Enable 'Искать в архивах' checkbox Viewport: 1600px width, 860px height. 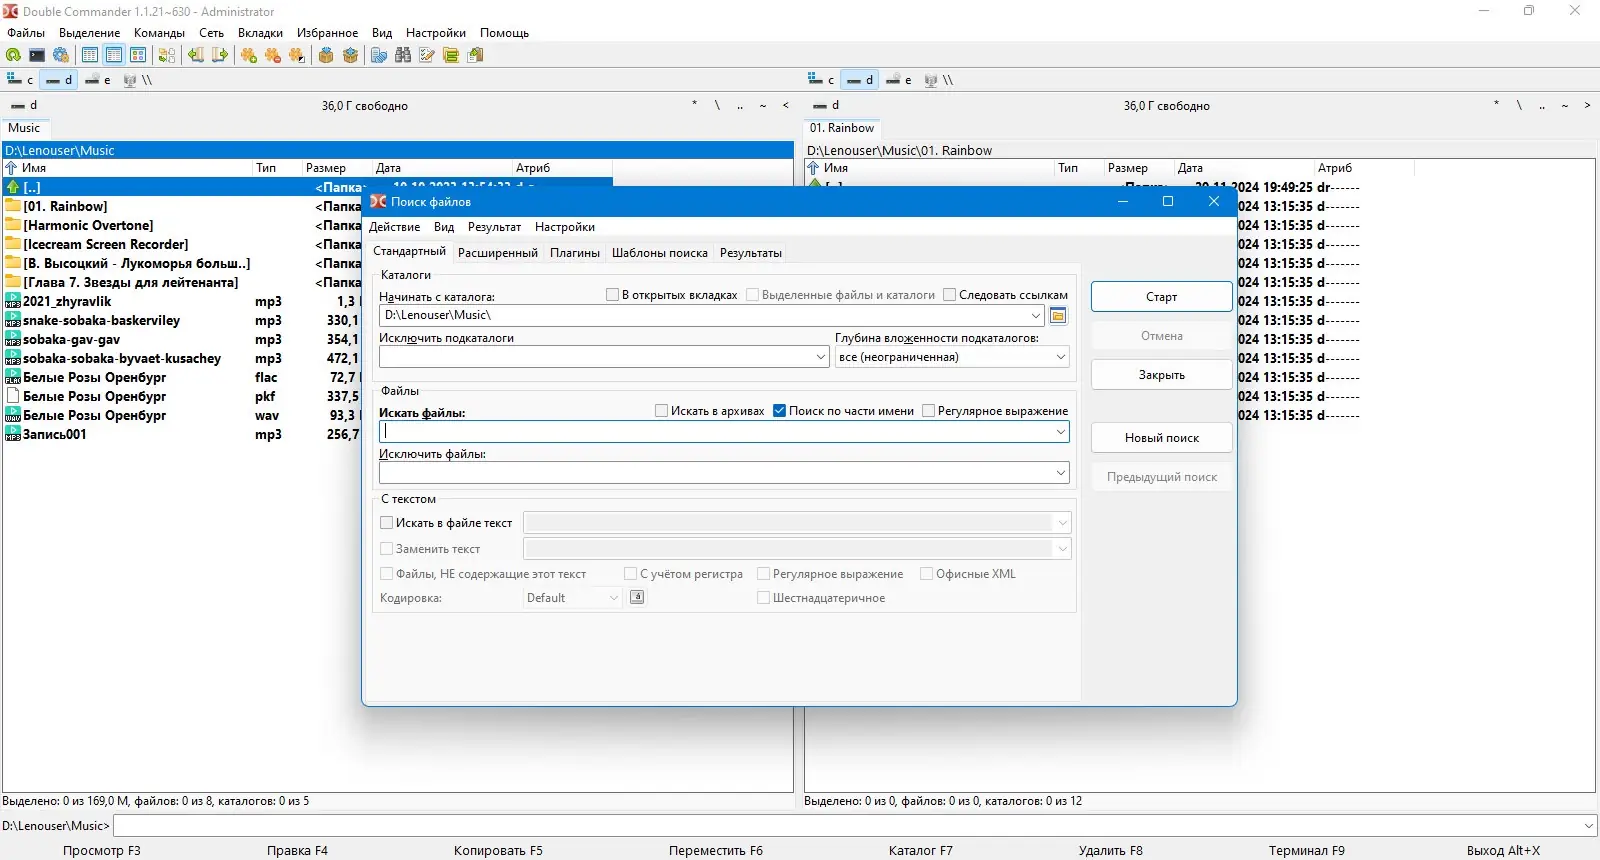[x=661, y=411]
